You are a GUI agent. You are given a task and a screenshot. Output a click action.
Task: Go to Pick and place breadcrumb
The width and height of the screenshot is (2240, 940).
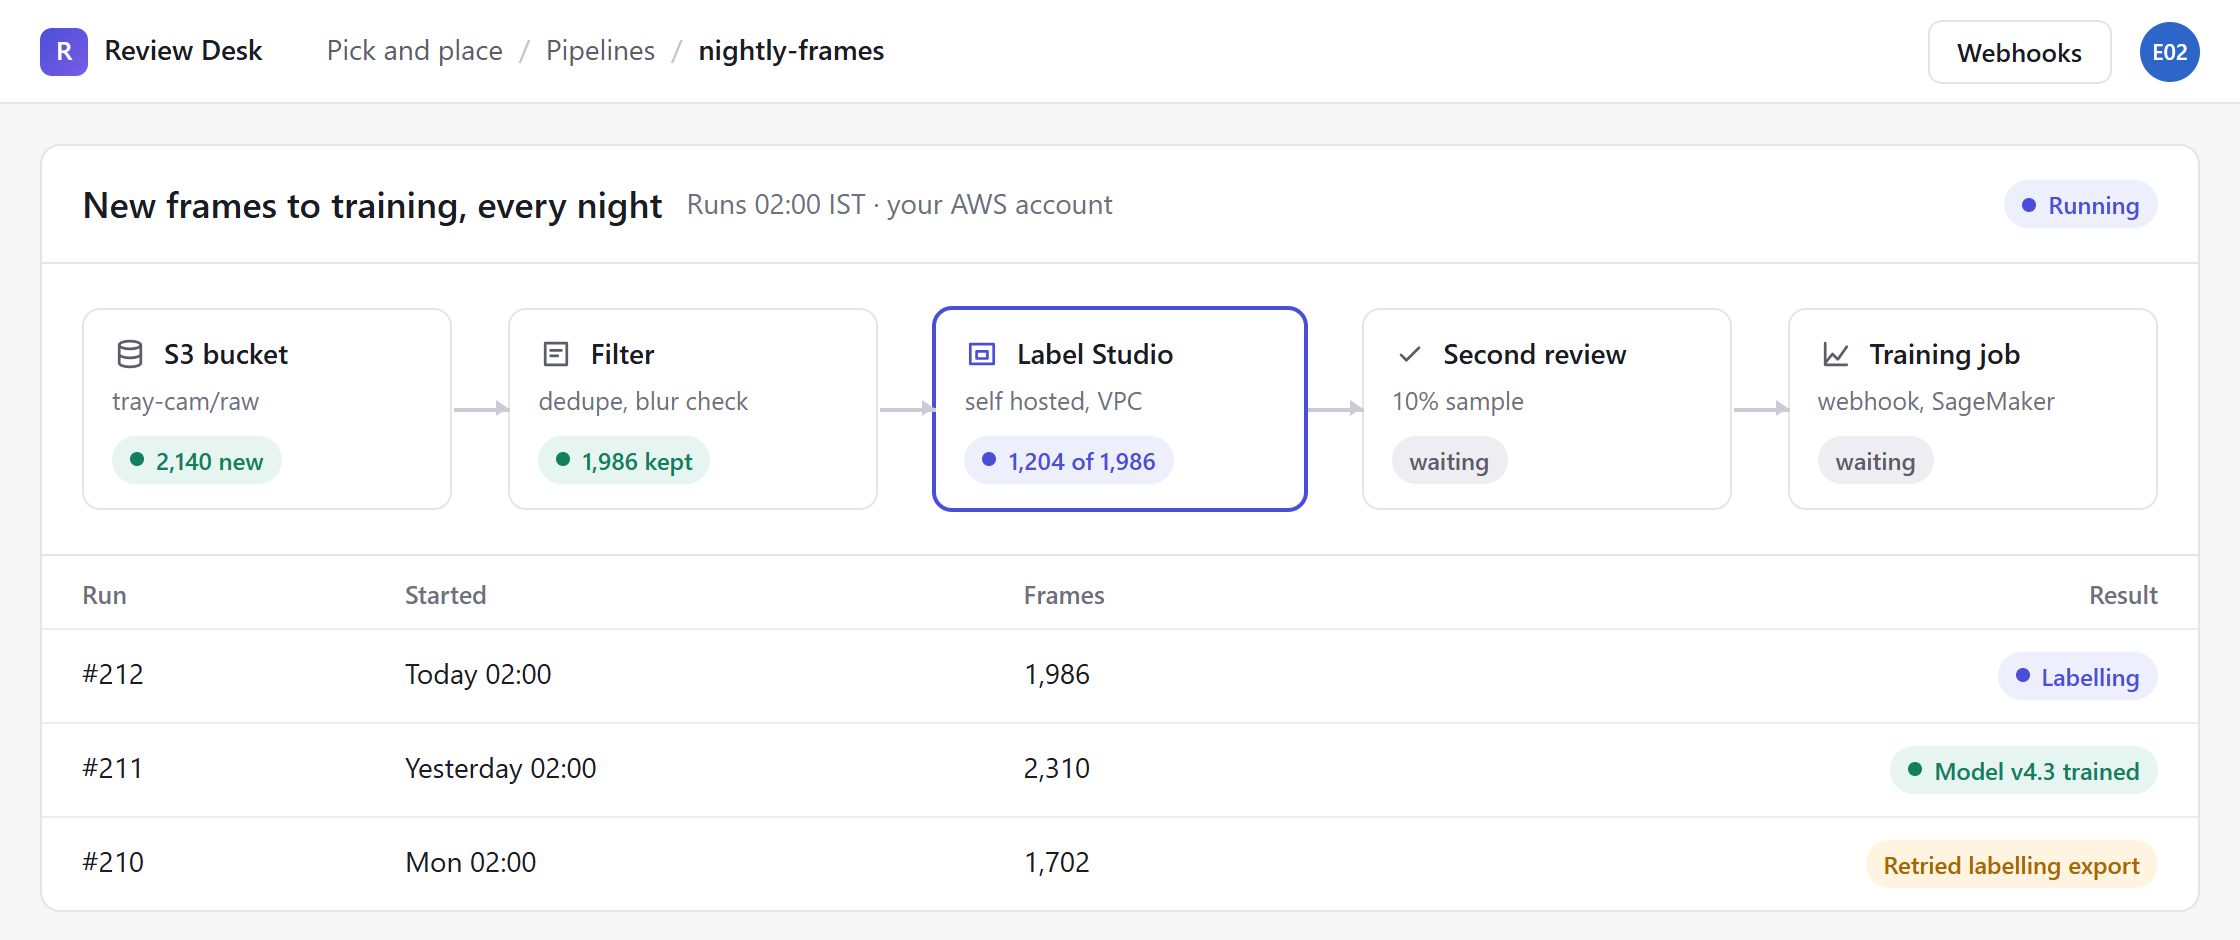click(414, 51)
